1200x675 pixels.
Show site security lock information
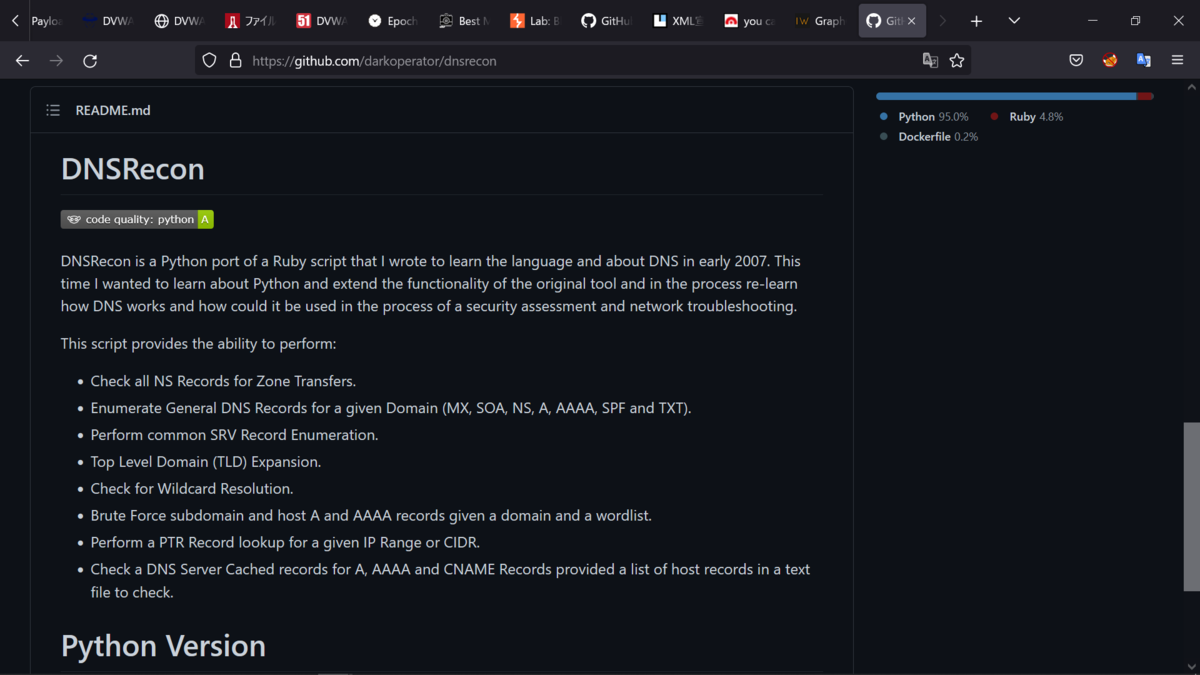(235, 61)
